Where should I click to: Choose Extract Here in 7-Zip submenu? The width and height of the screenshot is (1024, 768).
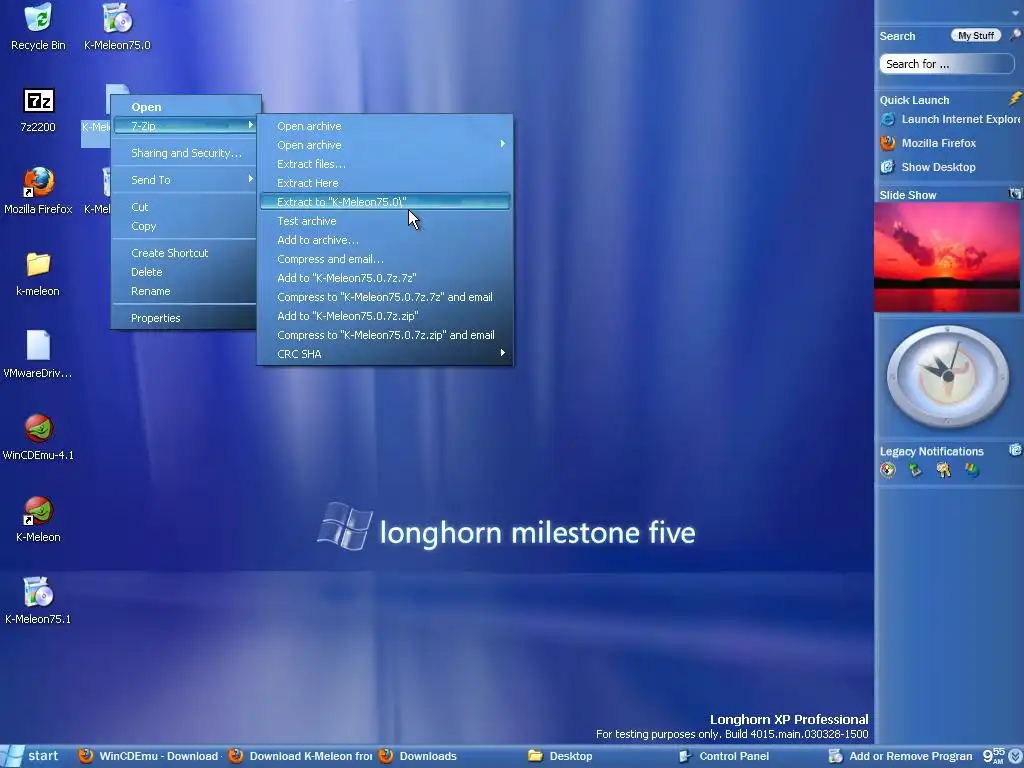coord(385,183)
